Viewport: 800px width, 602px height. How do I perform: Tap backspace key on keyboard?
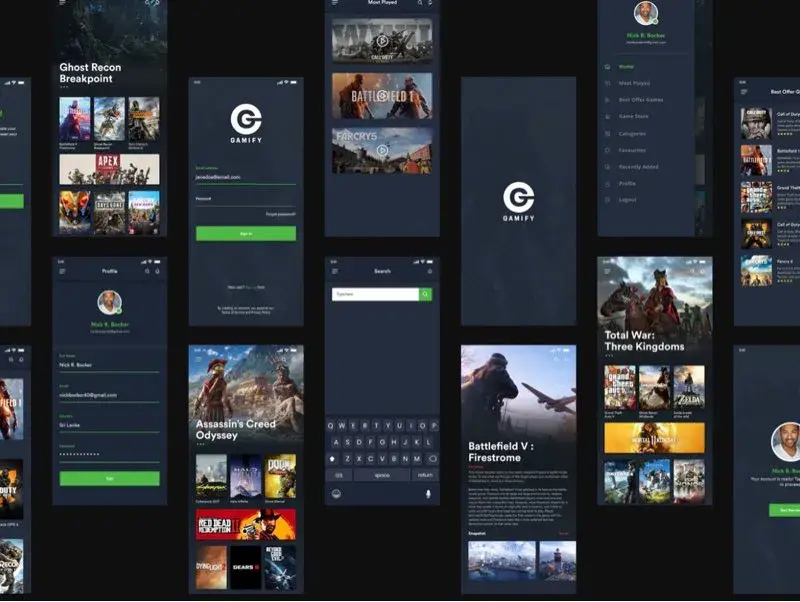point(432,459)
